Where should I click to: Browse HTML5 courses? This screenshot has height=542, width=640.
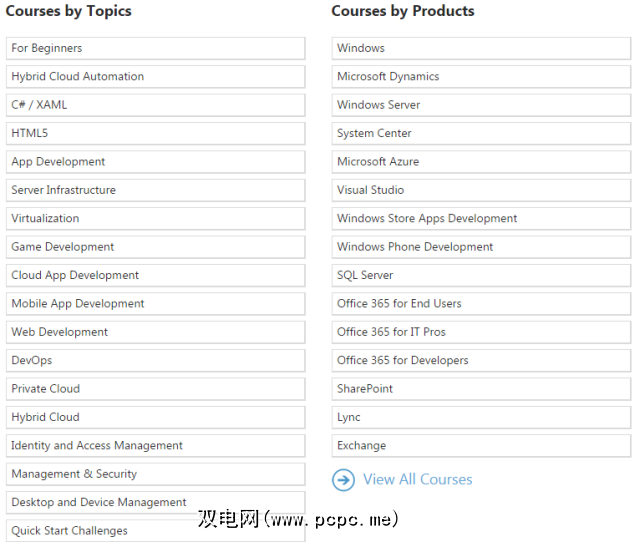coord(155,133)
